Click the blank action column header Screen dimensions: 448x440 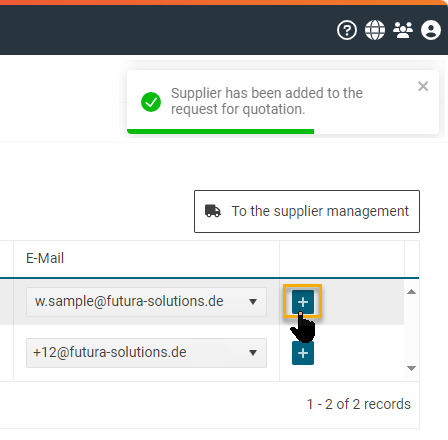click(x=342, y=259)
